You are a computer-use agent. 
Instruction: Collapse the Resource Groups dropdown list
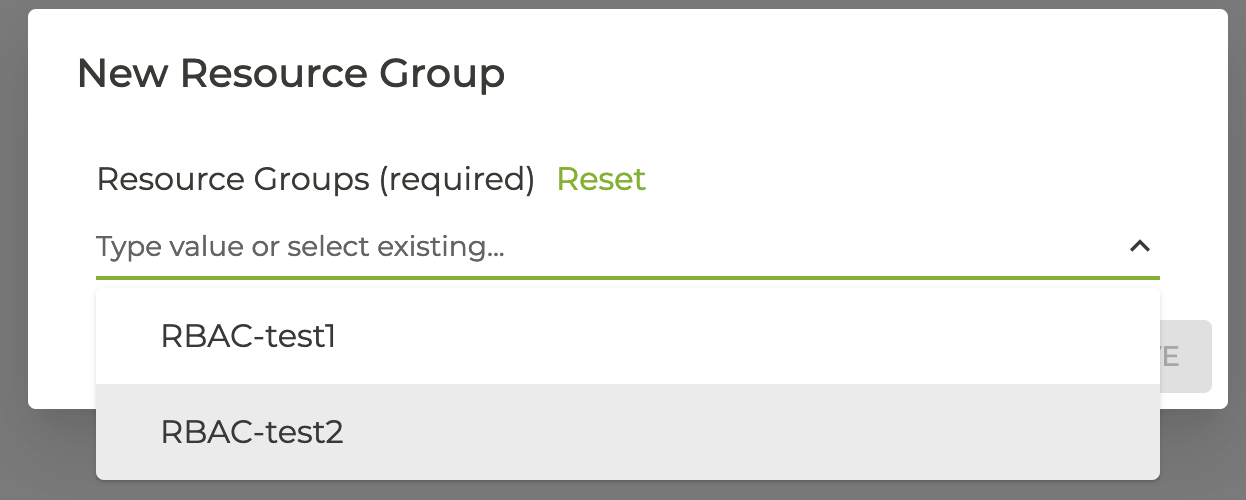pos(1140,246)
